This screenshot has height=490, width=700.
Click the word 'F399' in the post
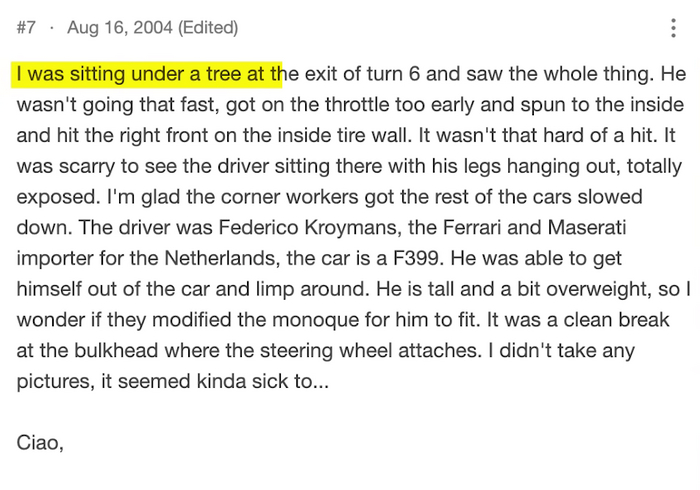(x=418, y=258)
